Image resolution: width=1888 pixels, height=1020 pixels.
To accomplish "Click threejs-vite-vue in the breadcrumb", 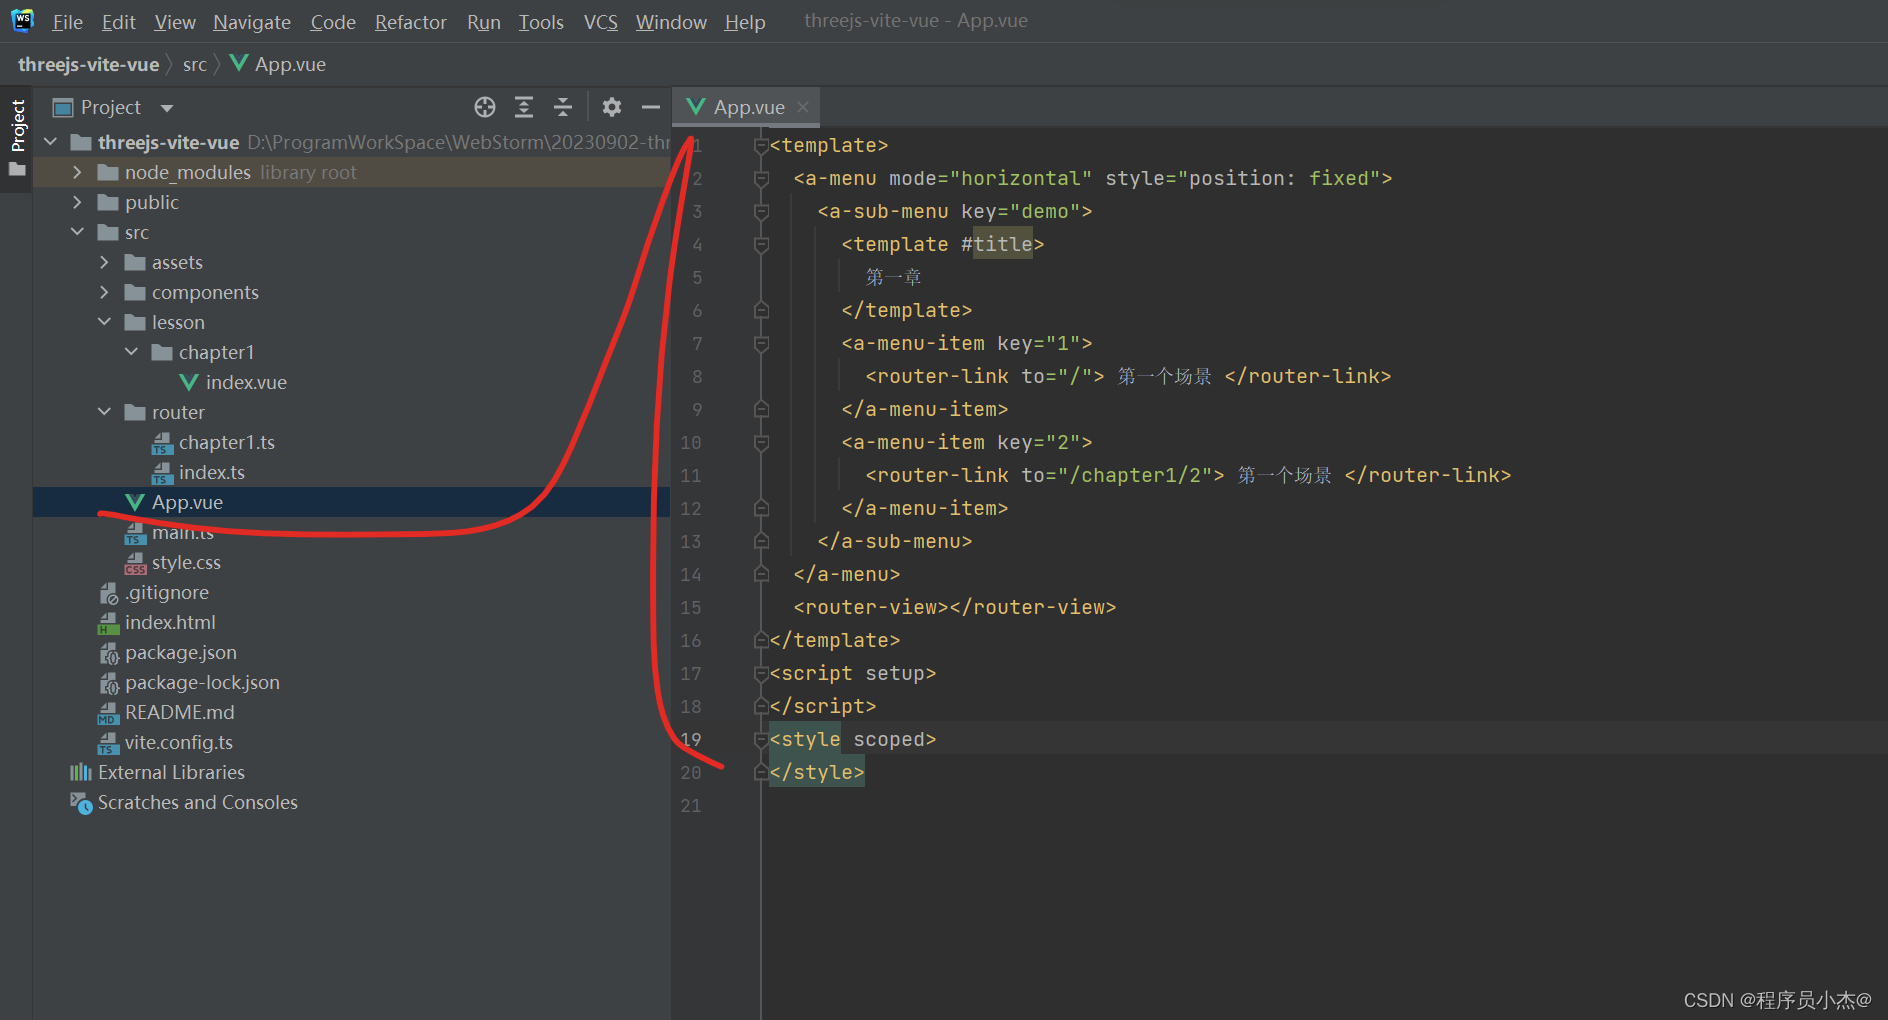I will tap(89, 64).
